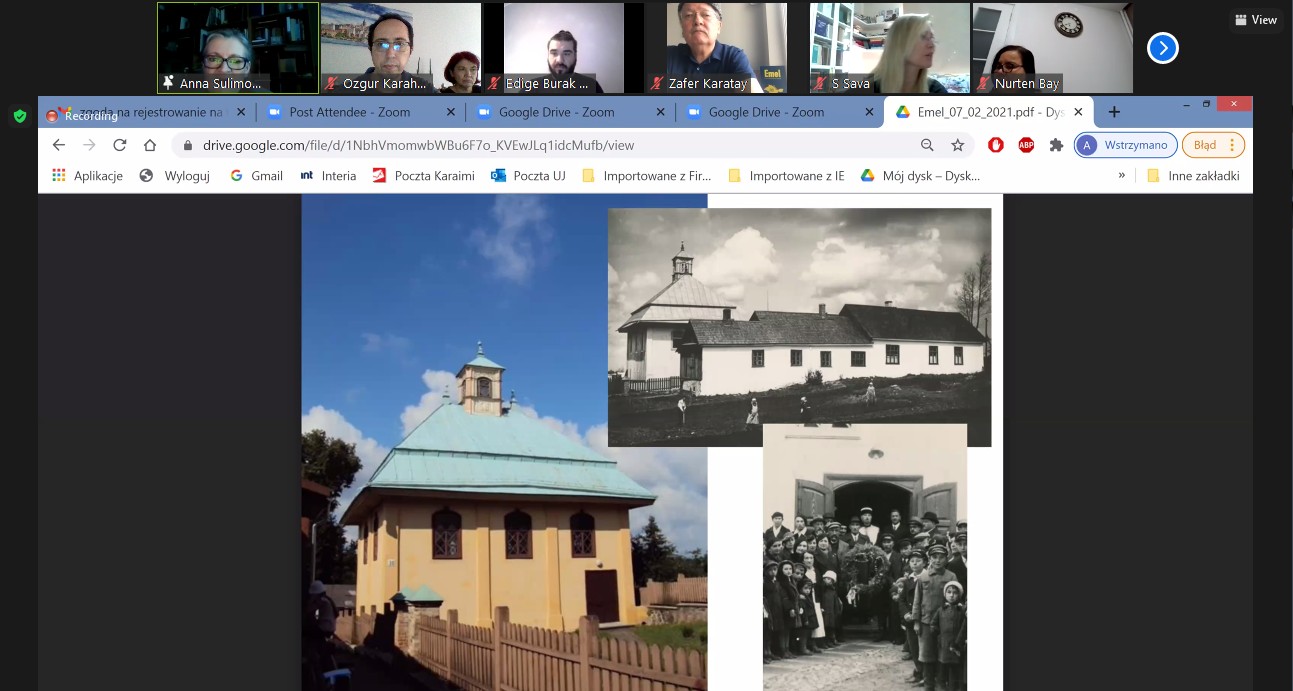The image size is (1293, 691).
Task: Open the Zoom View layout menu
Action: coord(1255,20)
